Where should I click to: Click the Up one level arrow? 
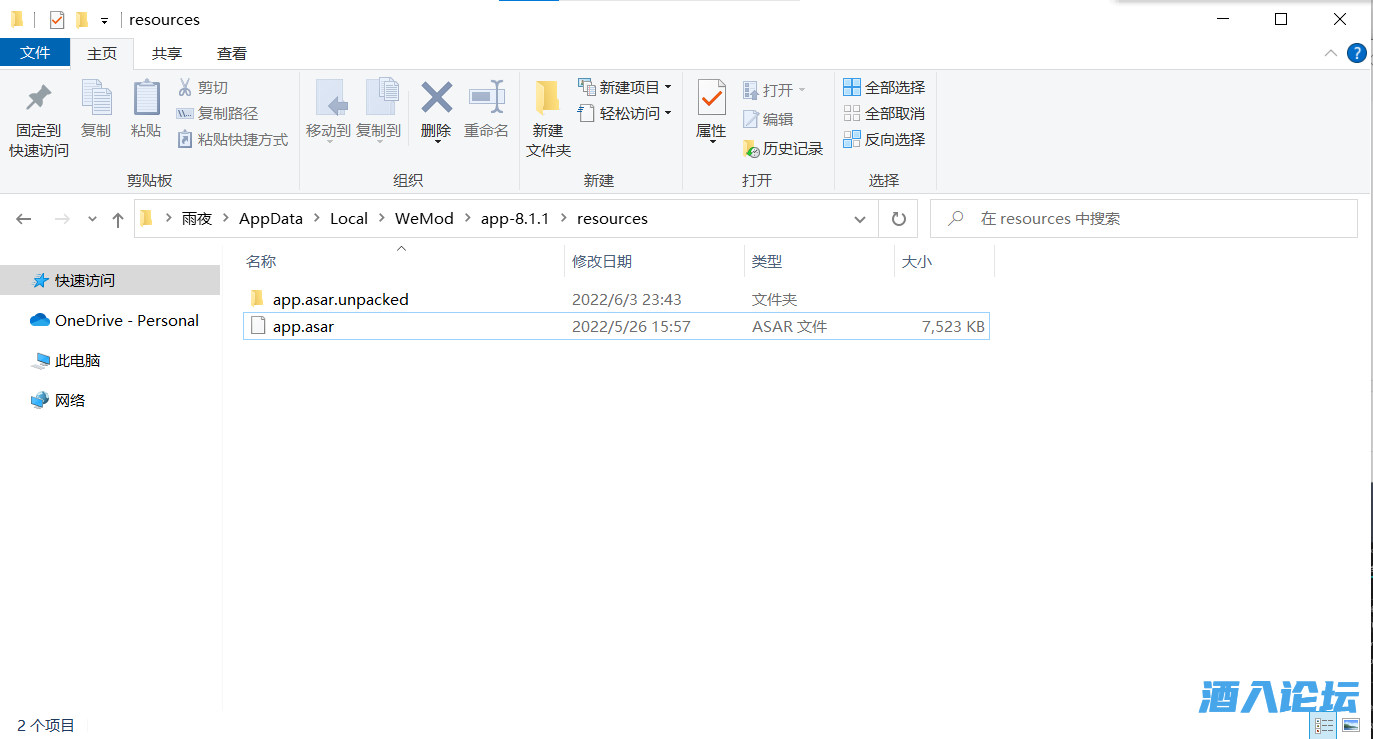pos(118,219)
